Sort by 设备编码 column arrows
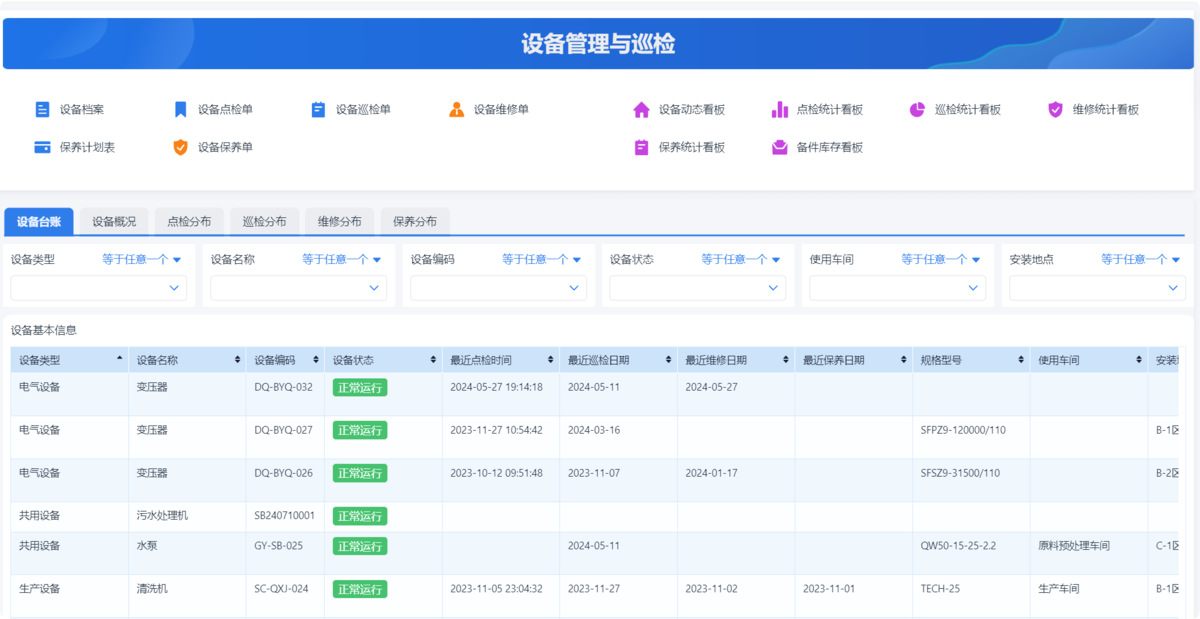Viewport: 1200px width, 619px height. tap(316, 360)
